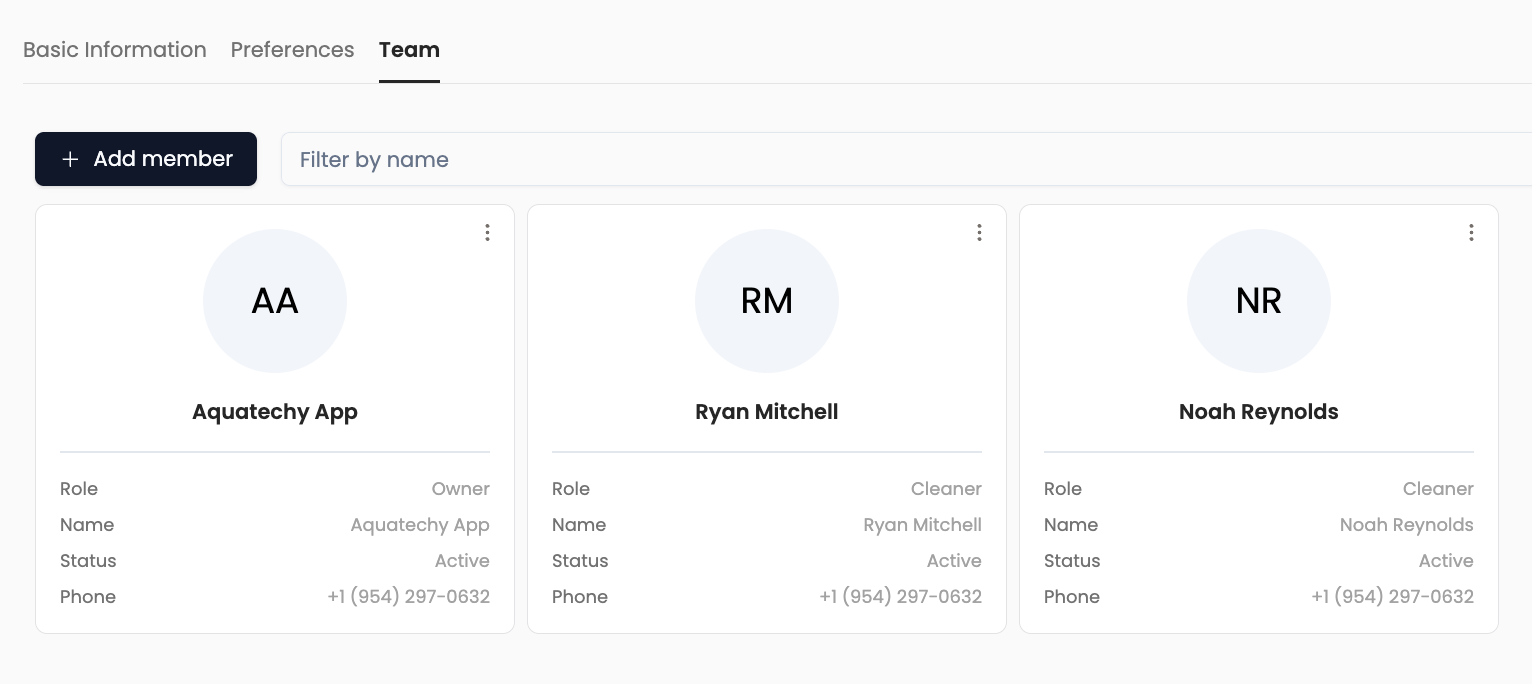Open Aquatechy App card's three-dot menu
This screenshot has width=1532, height=684.
pos(487,232)
